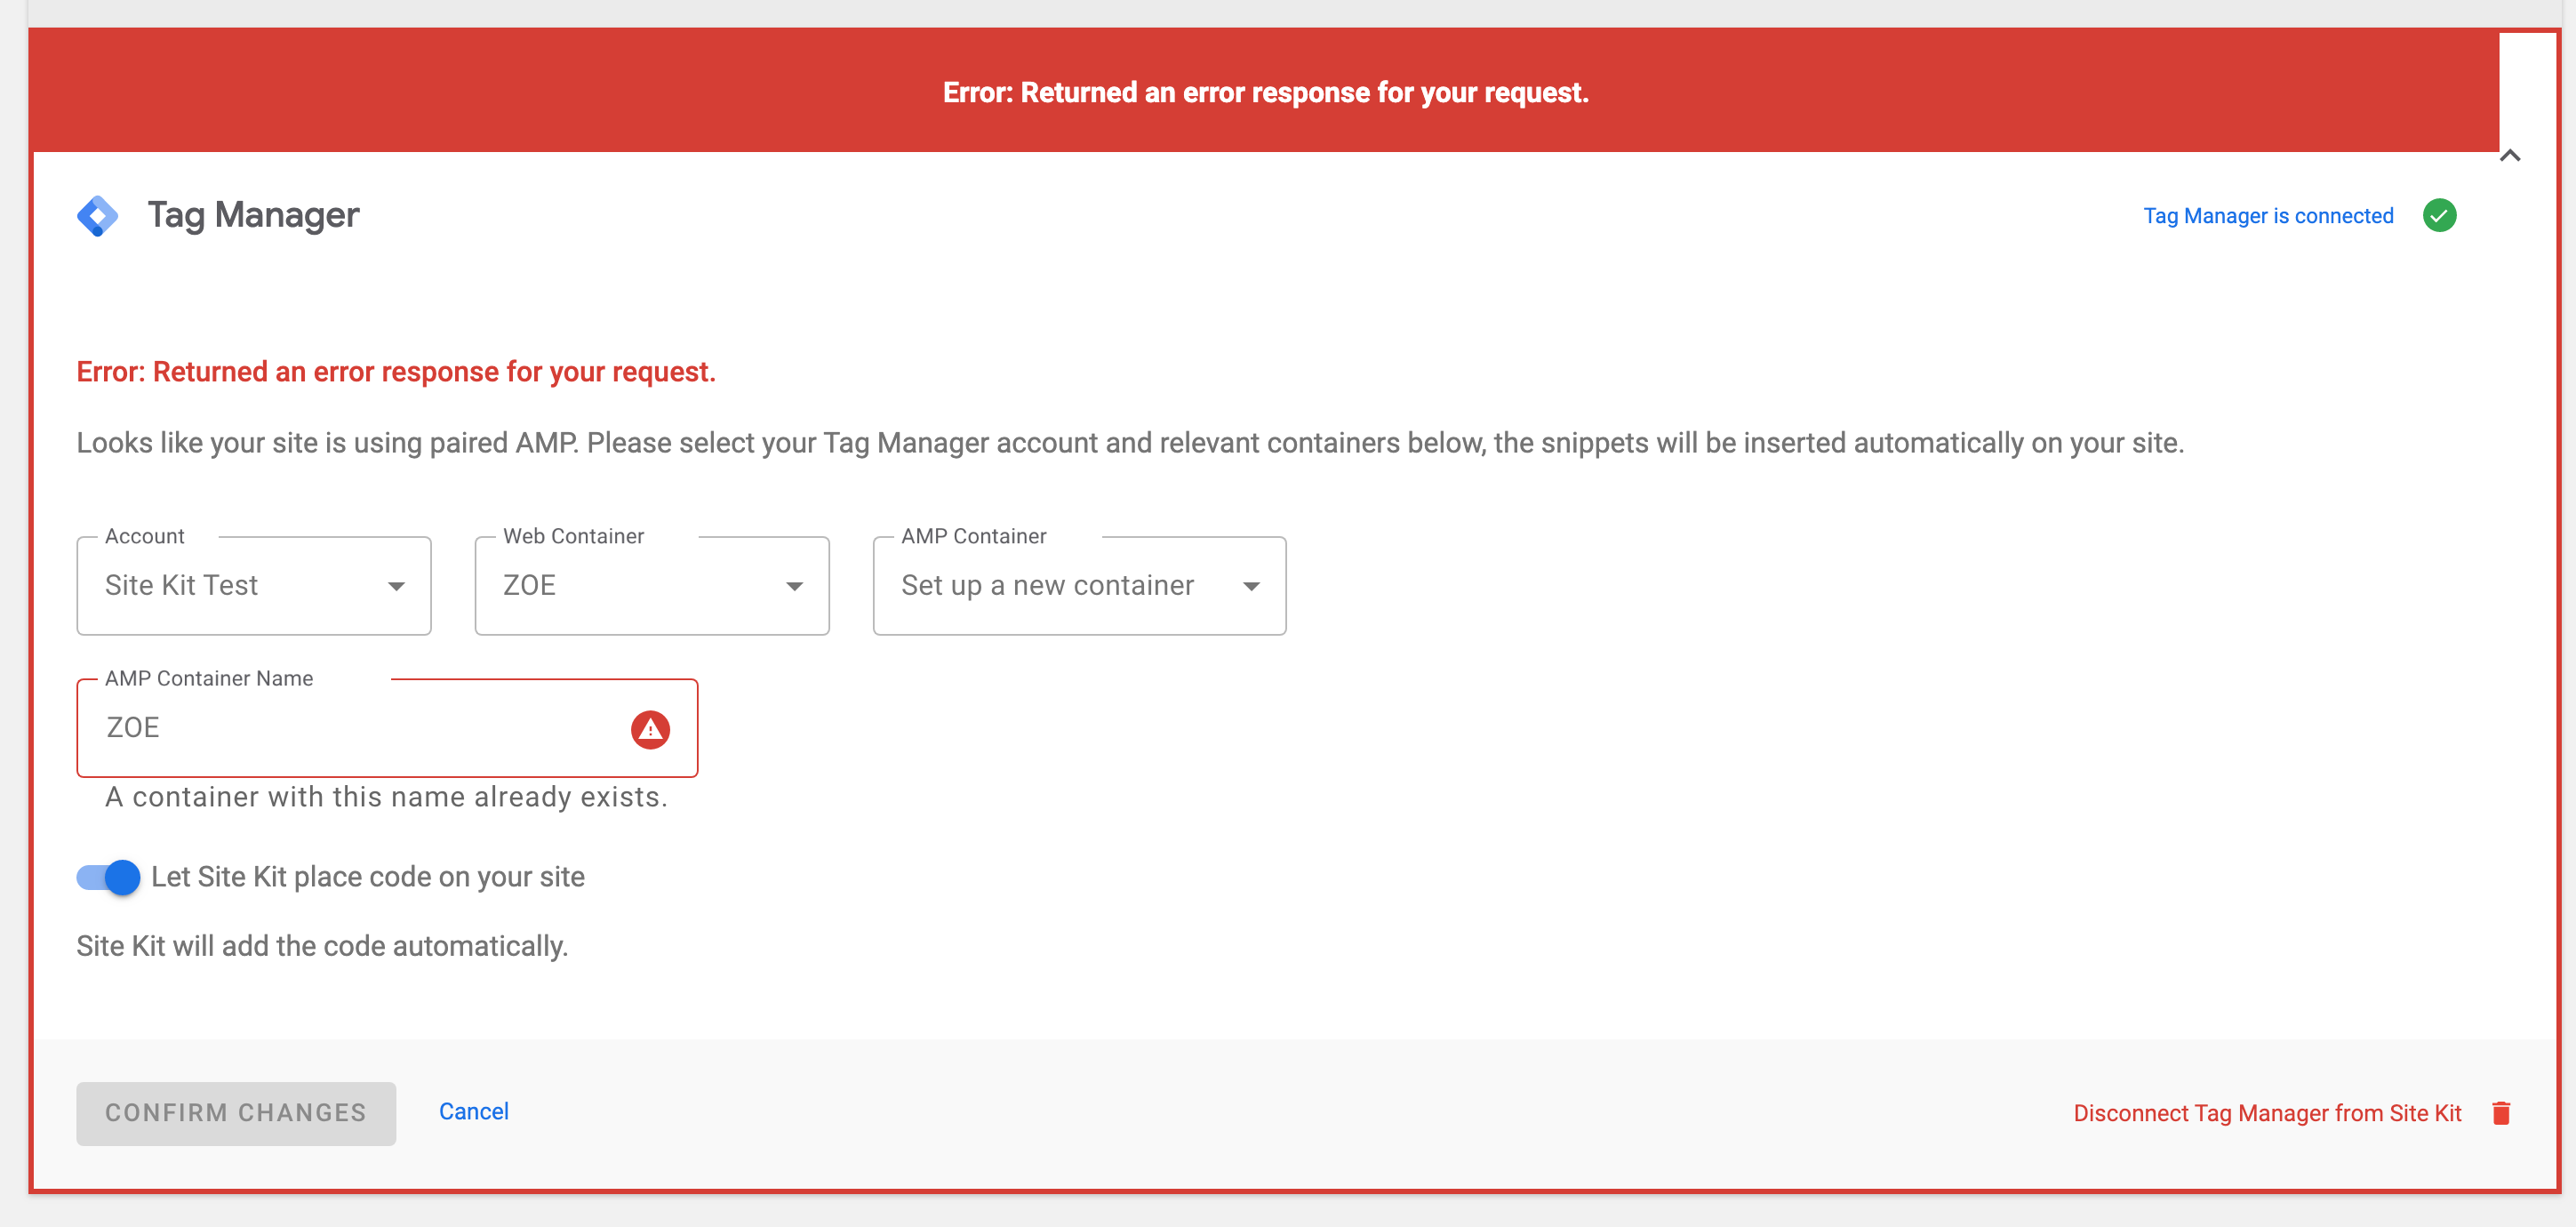Click the dropdown arrow of the Web Container field
This screenshot has height=1227, width=2576.
pyautogui.click(x=795, y=586)
